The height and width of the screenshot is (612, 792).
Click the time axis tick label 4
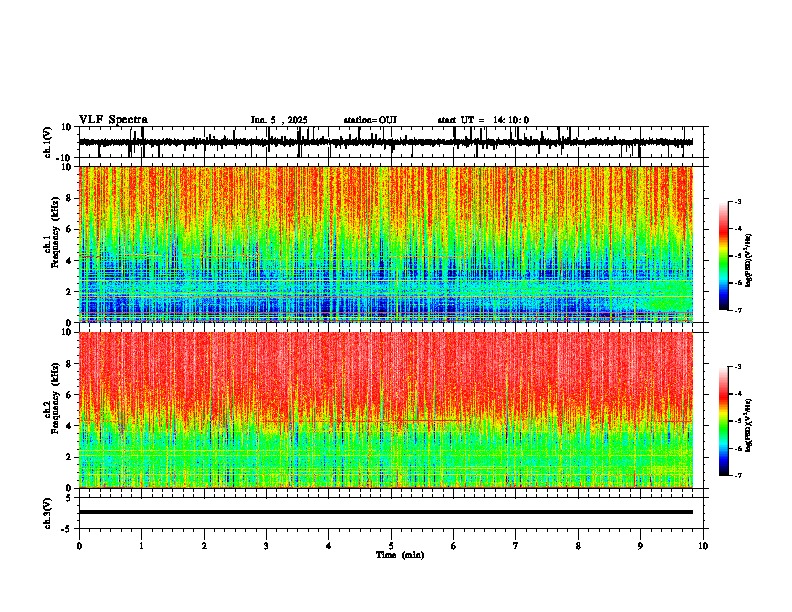pyautogui.click(x=329, y=546)
